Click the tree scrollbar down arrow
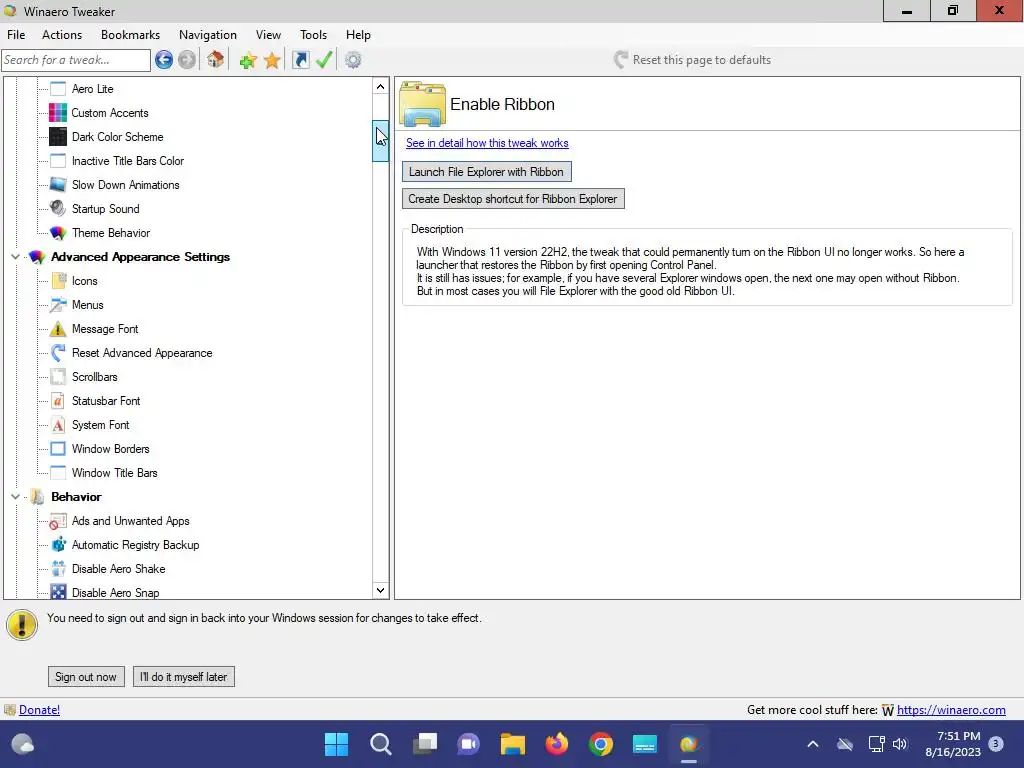The width and height of the screenshot is (1024, 768). (x=381, y=590)
